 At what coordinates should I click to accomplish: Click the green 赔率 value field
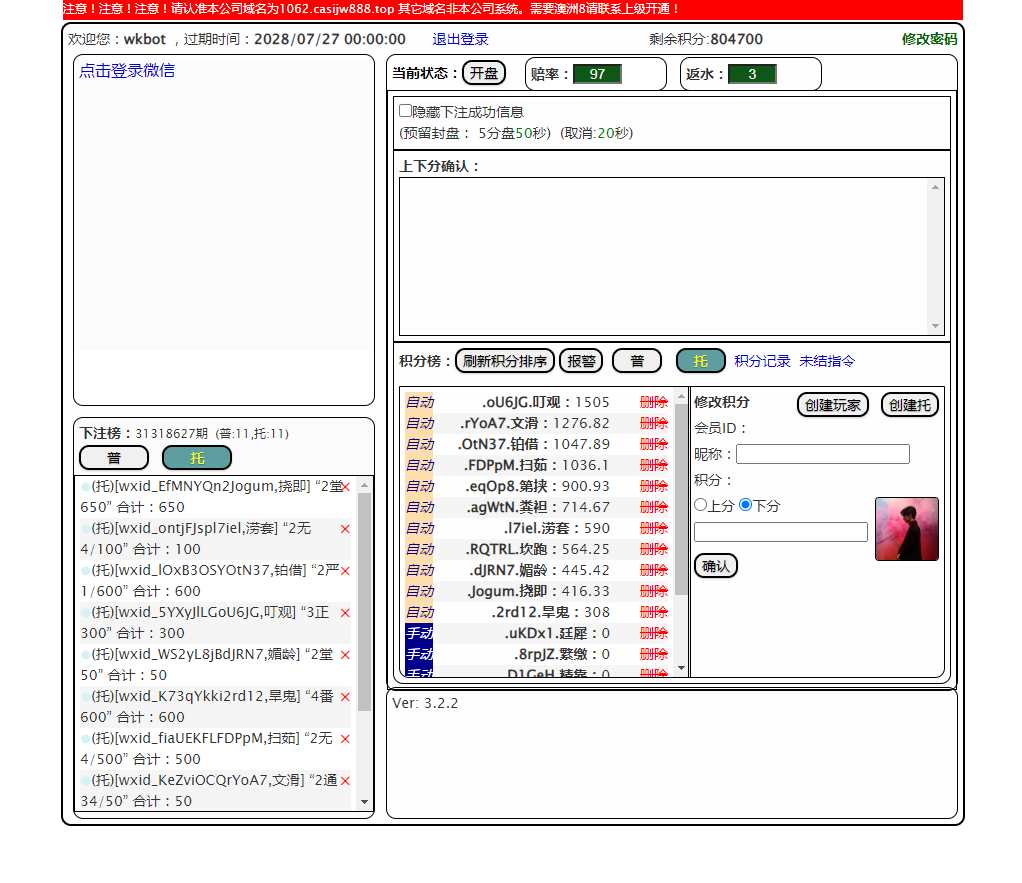coord(597,74)
